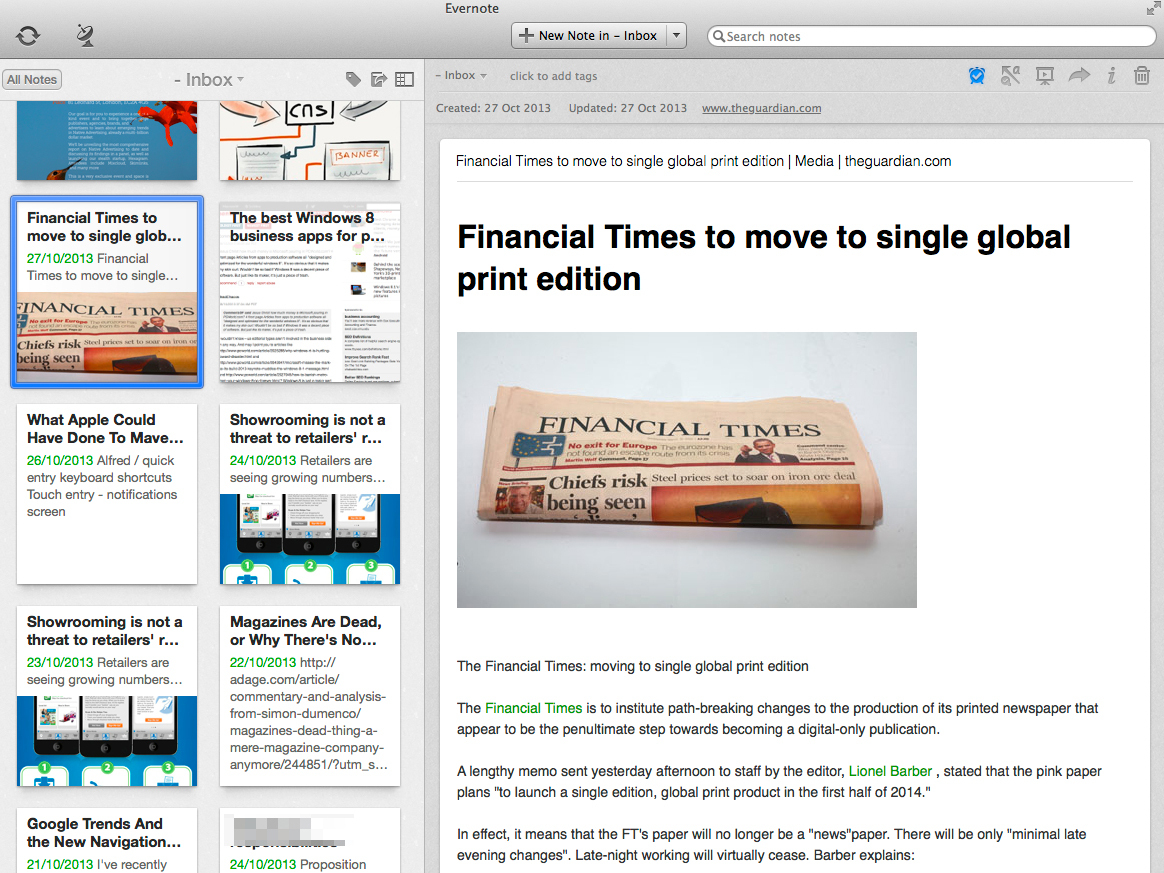Select the note card with the BANNER sketch
Viewport: 1164px width, 873px height.
tap(310, 140)
